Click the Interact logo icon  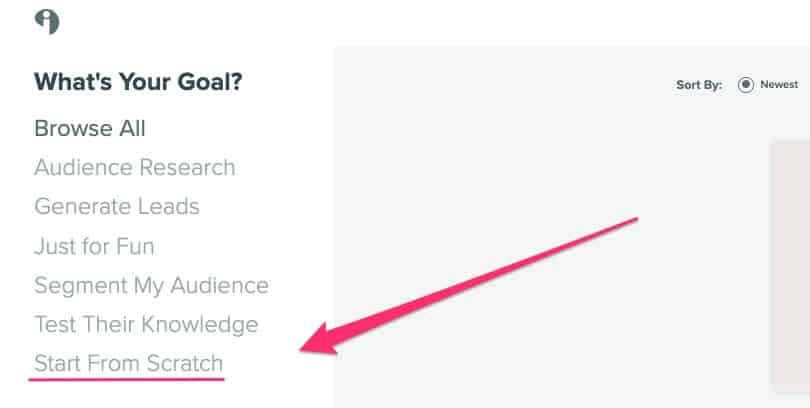point(47,22)
